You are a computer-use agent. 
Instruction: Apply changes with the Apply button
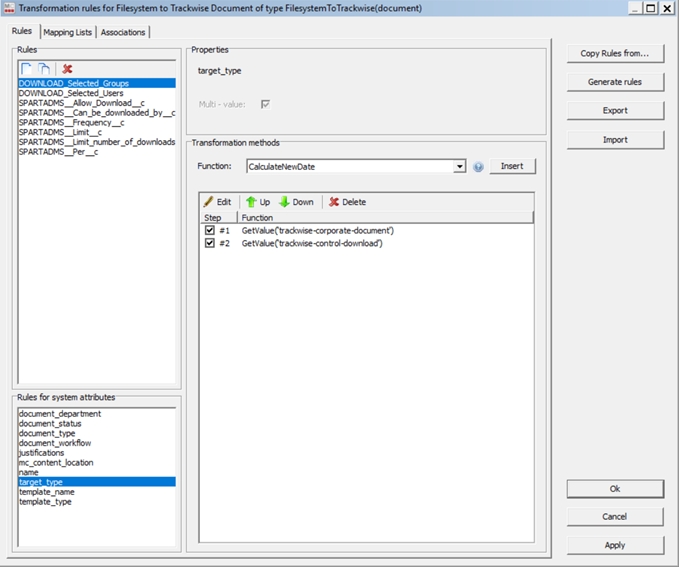click(x=614, y=545)
